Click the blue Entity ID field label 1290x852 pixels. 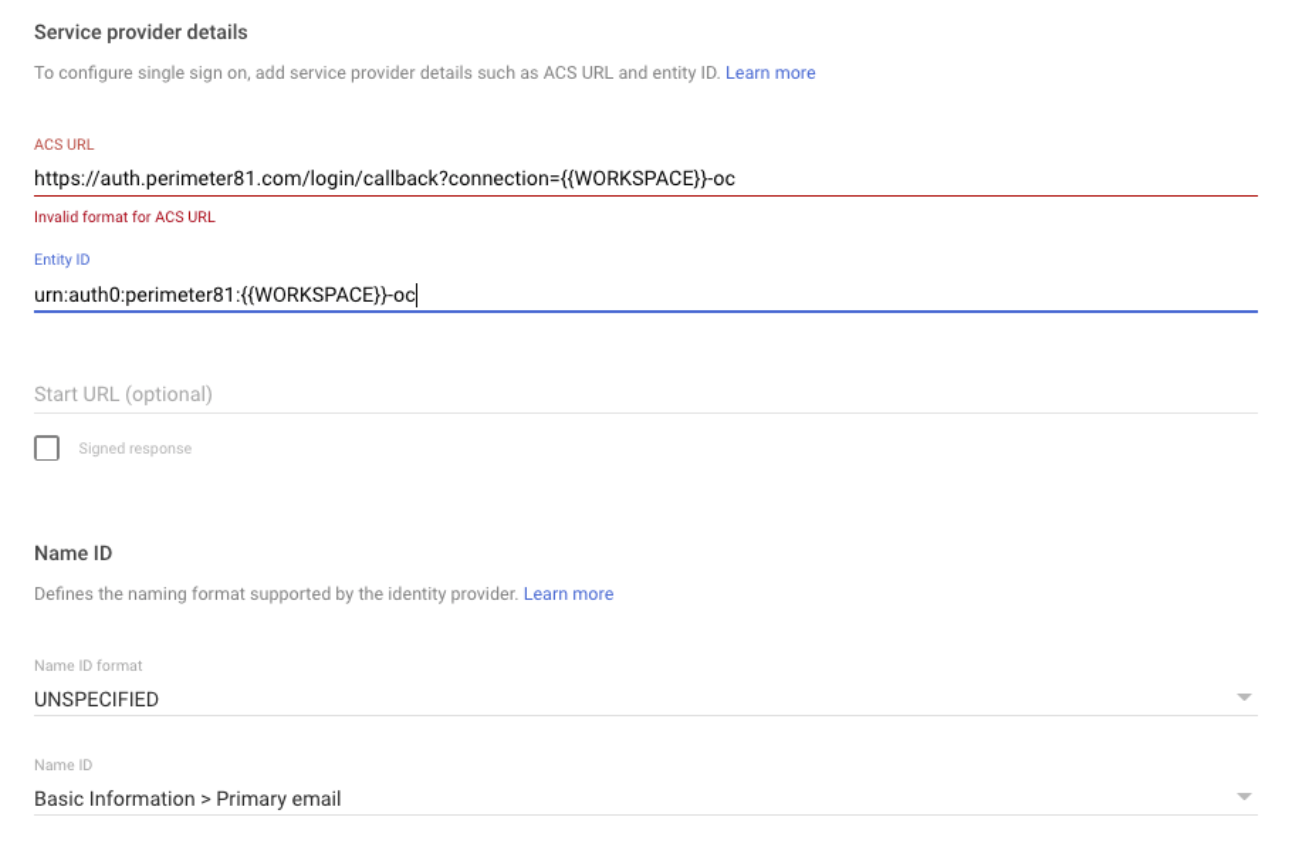click(62, 260)
